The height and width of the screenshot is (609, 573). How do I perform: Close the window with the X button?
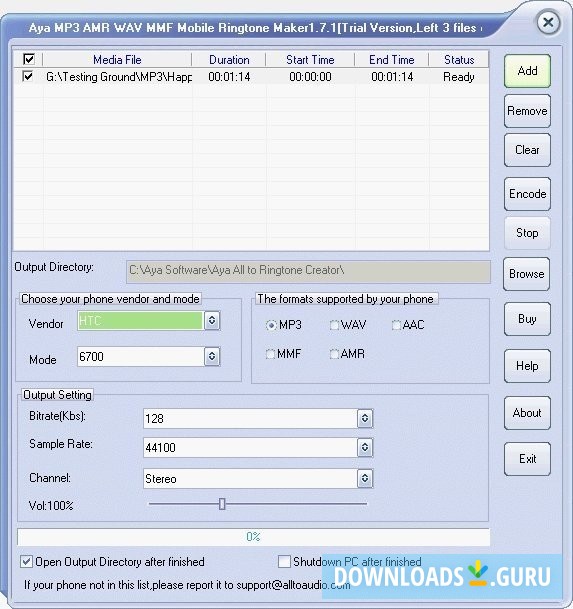pyautogui.click(x=548, y=22)
